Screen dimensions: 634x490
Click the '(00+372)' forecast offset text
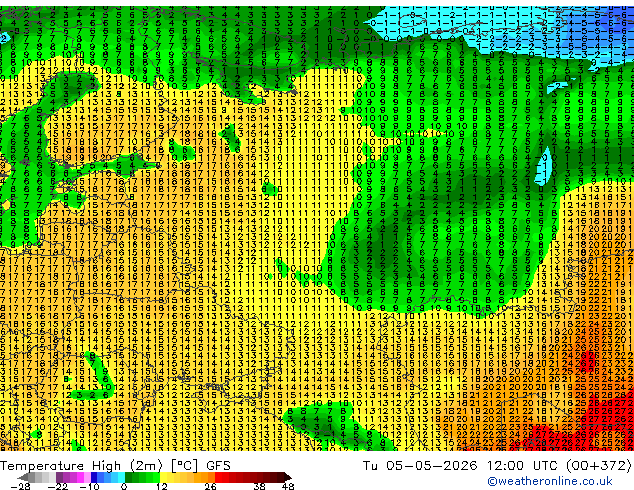click(x=599, y=466)
